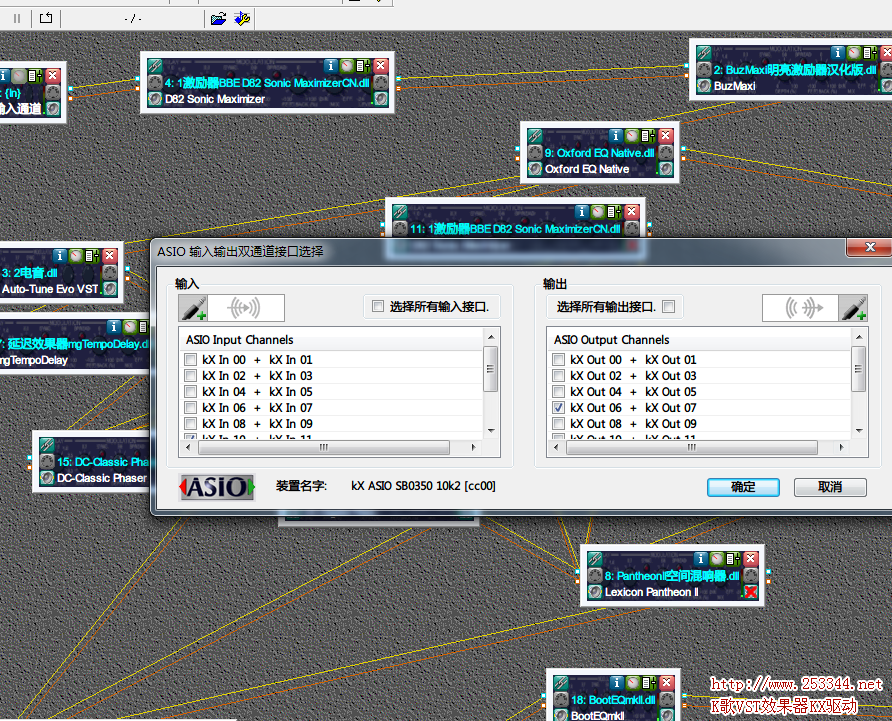Click the input list horizontal scrollbar thumb
892x721 pixels.
click(324, 447)
